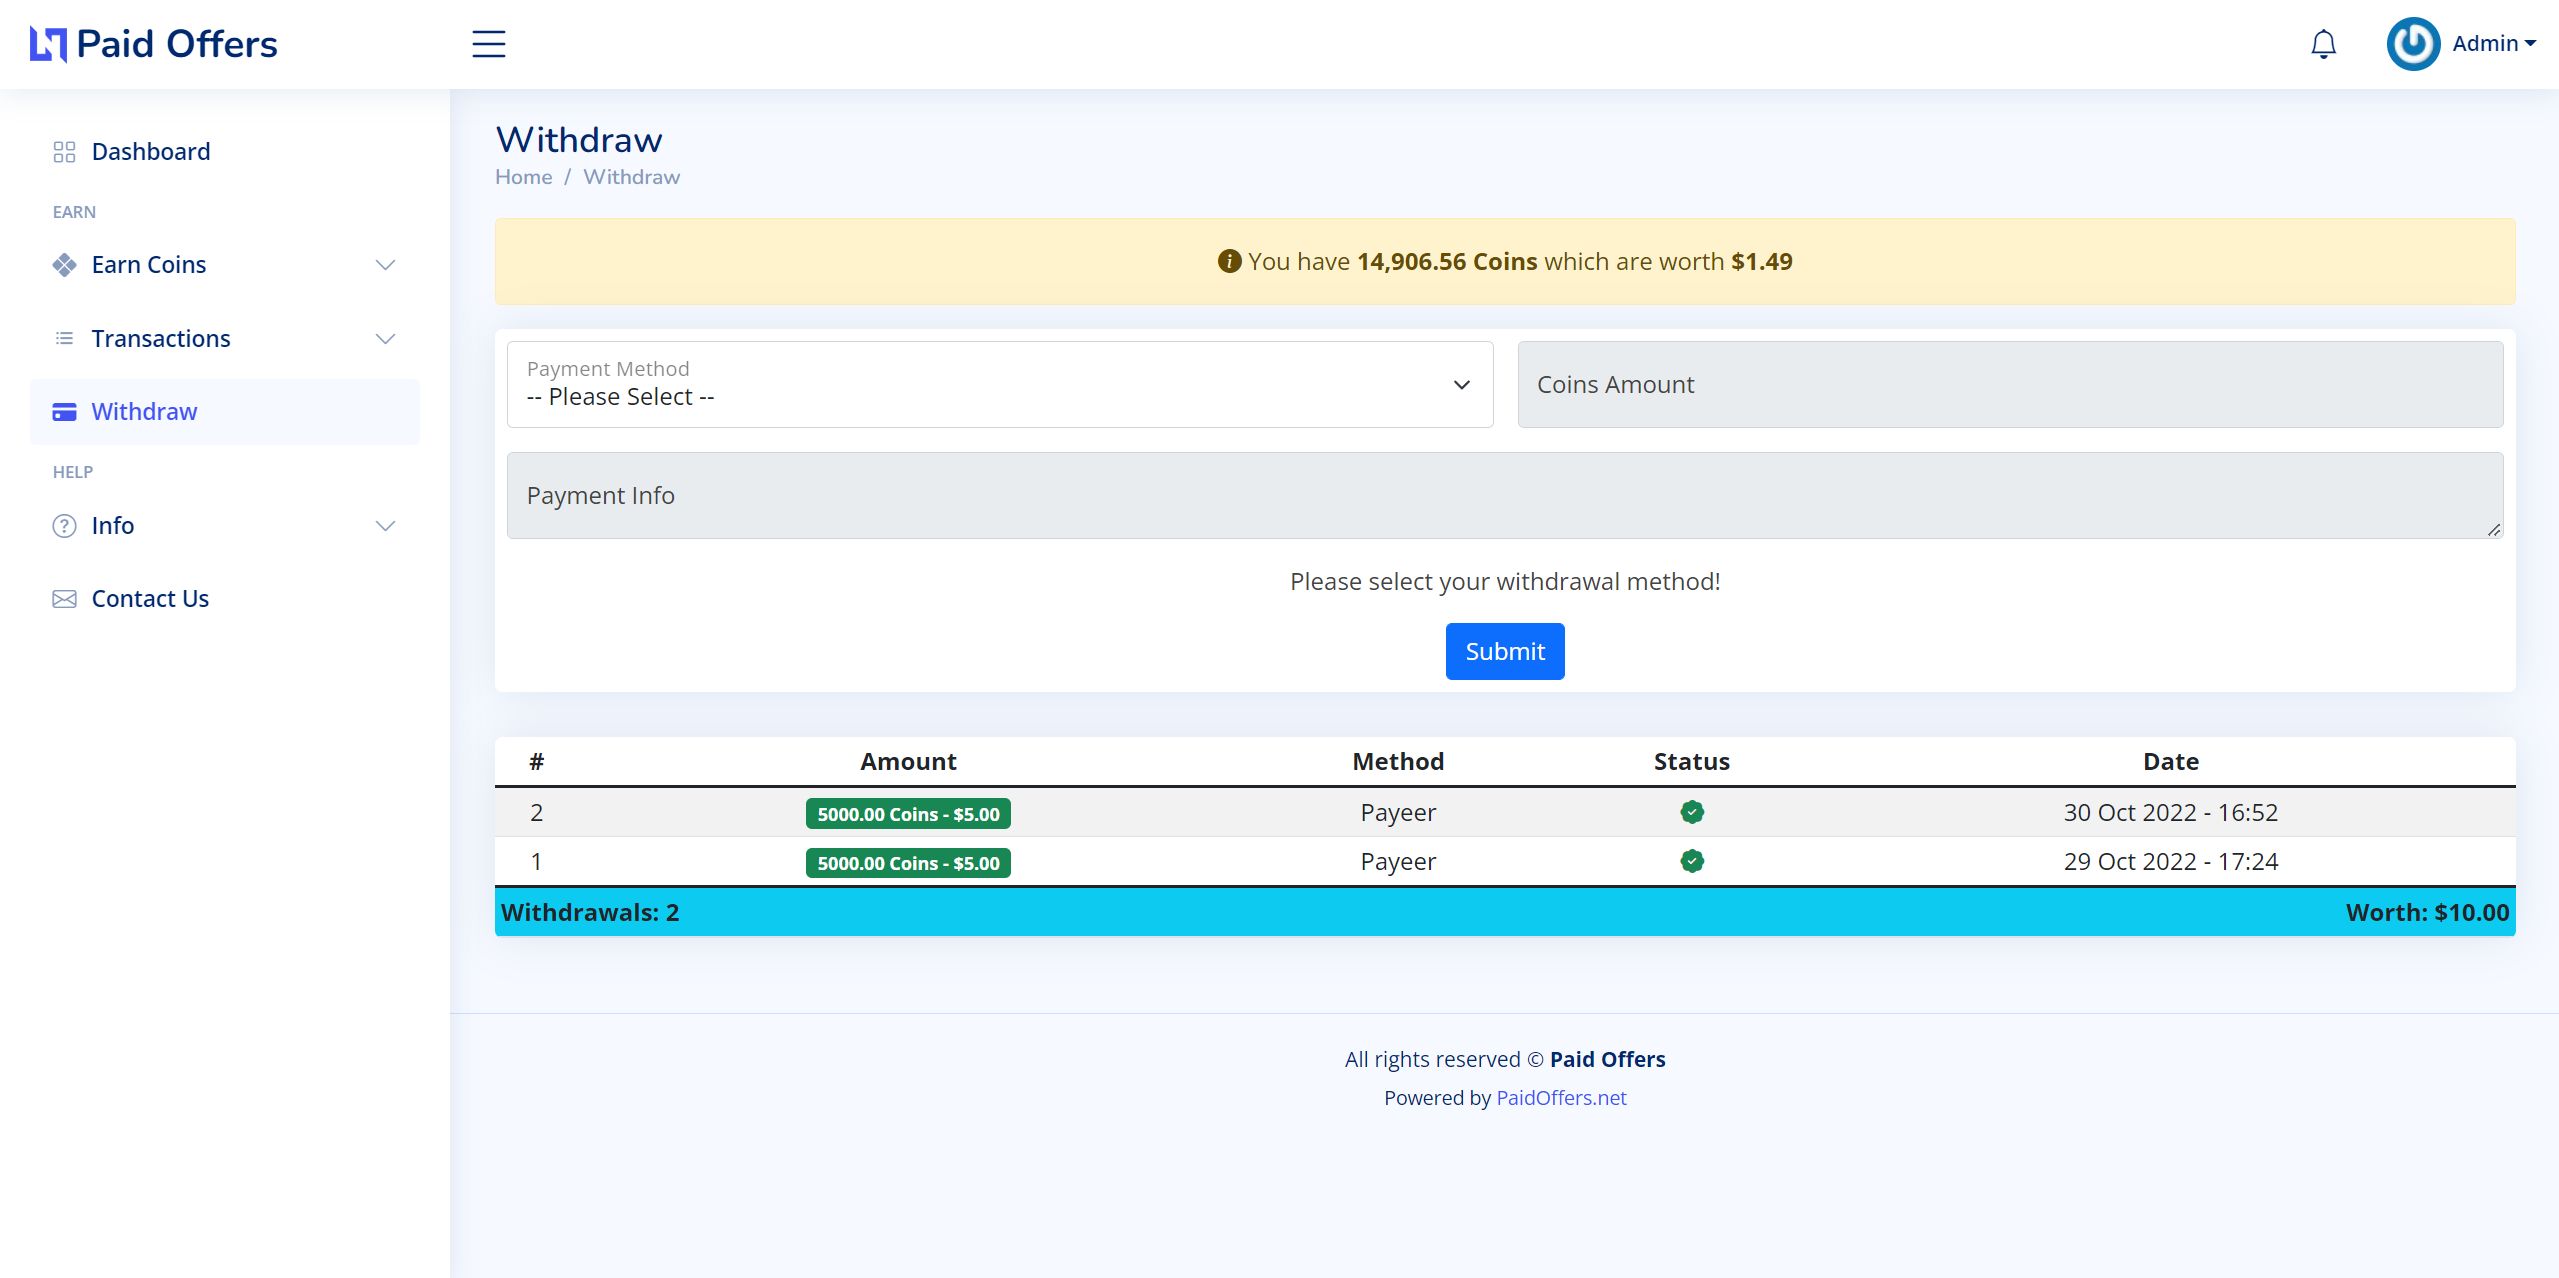Screen dimensions: 2559x1278
Task: Open the notifications bell
Action: 2323,44
